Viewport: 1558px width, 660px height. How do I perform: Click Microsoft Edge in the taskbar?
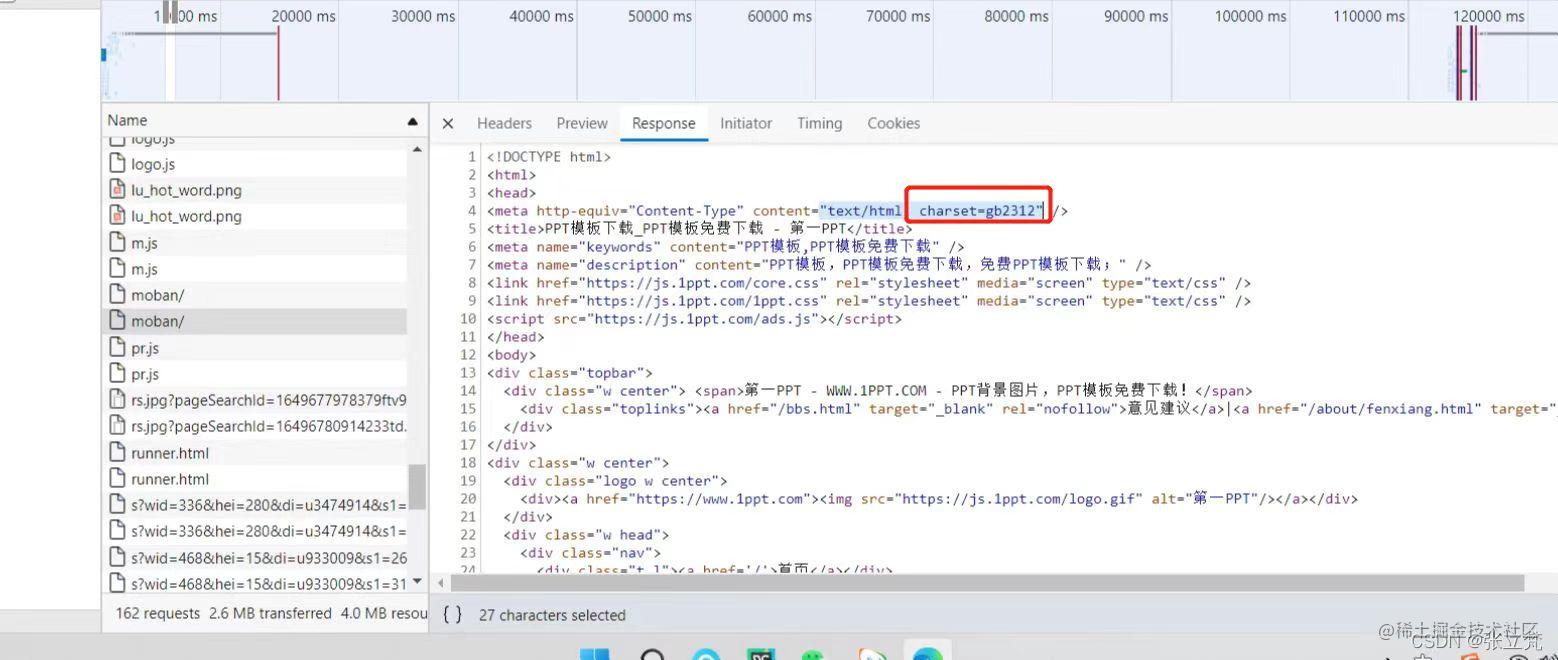927,655
